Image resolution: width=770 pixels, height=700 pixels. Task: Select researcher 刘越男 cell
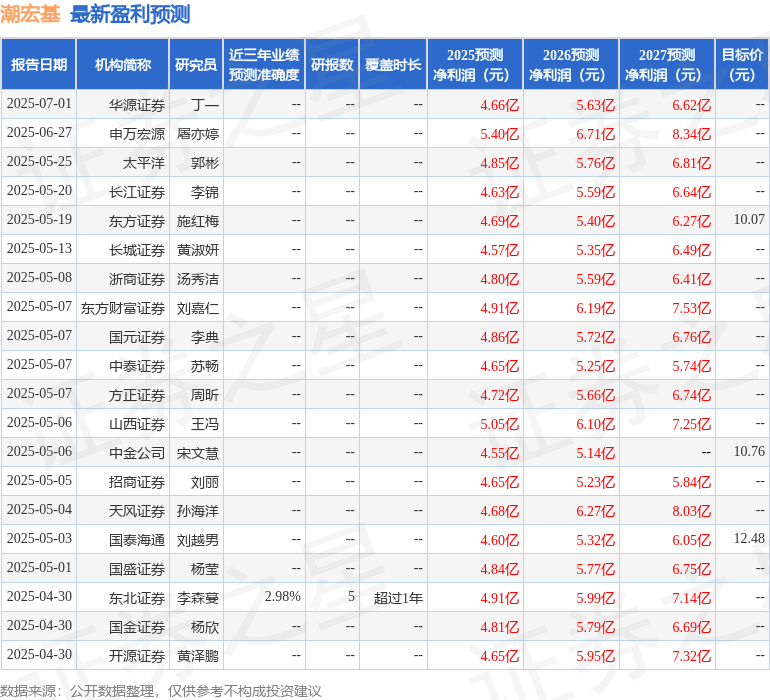198,540
